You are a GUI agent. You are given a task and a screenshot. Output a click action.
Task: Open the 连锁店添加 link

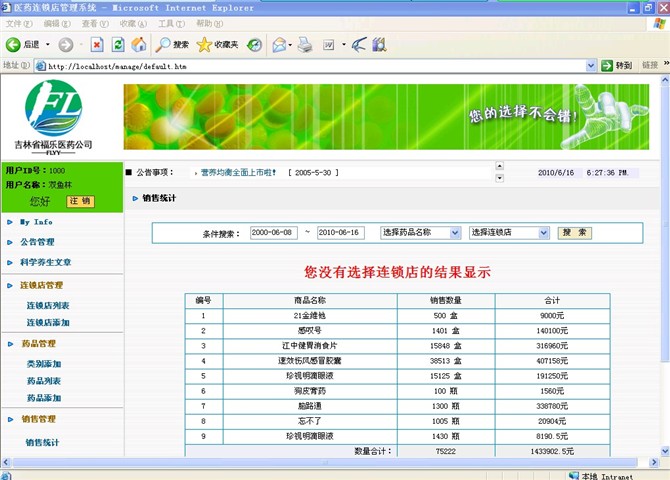click(x=48, y=323)
